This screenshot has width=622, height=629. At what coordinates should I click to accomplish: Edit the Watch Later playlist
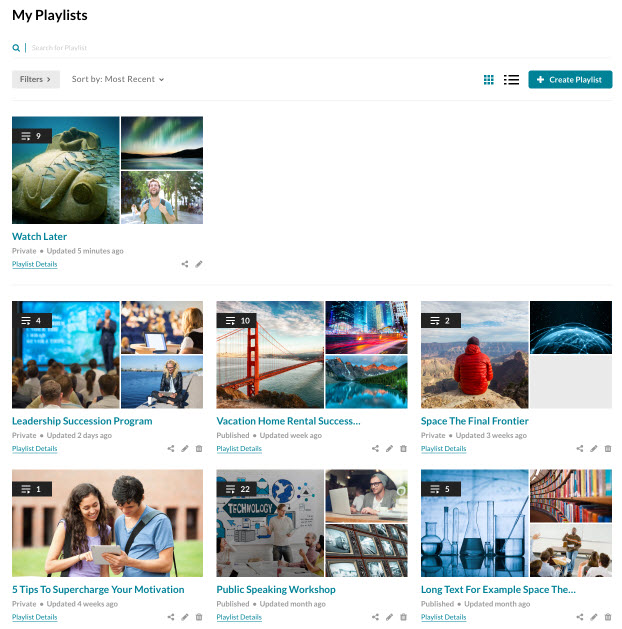[199, 264]
